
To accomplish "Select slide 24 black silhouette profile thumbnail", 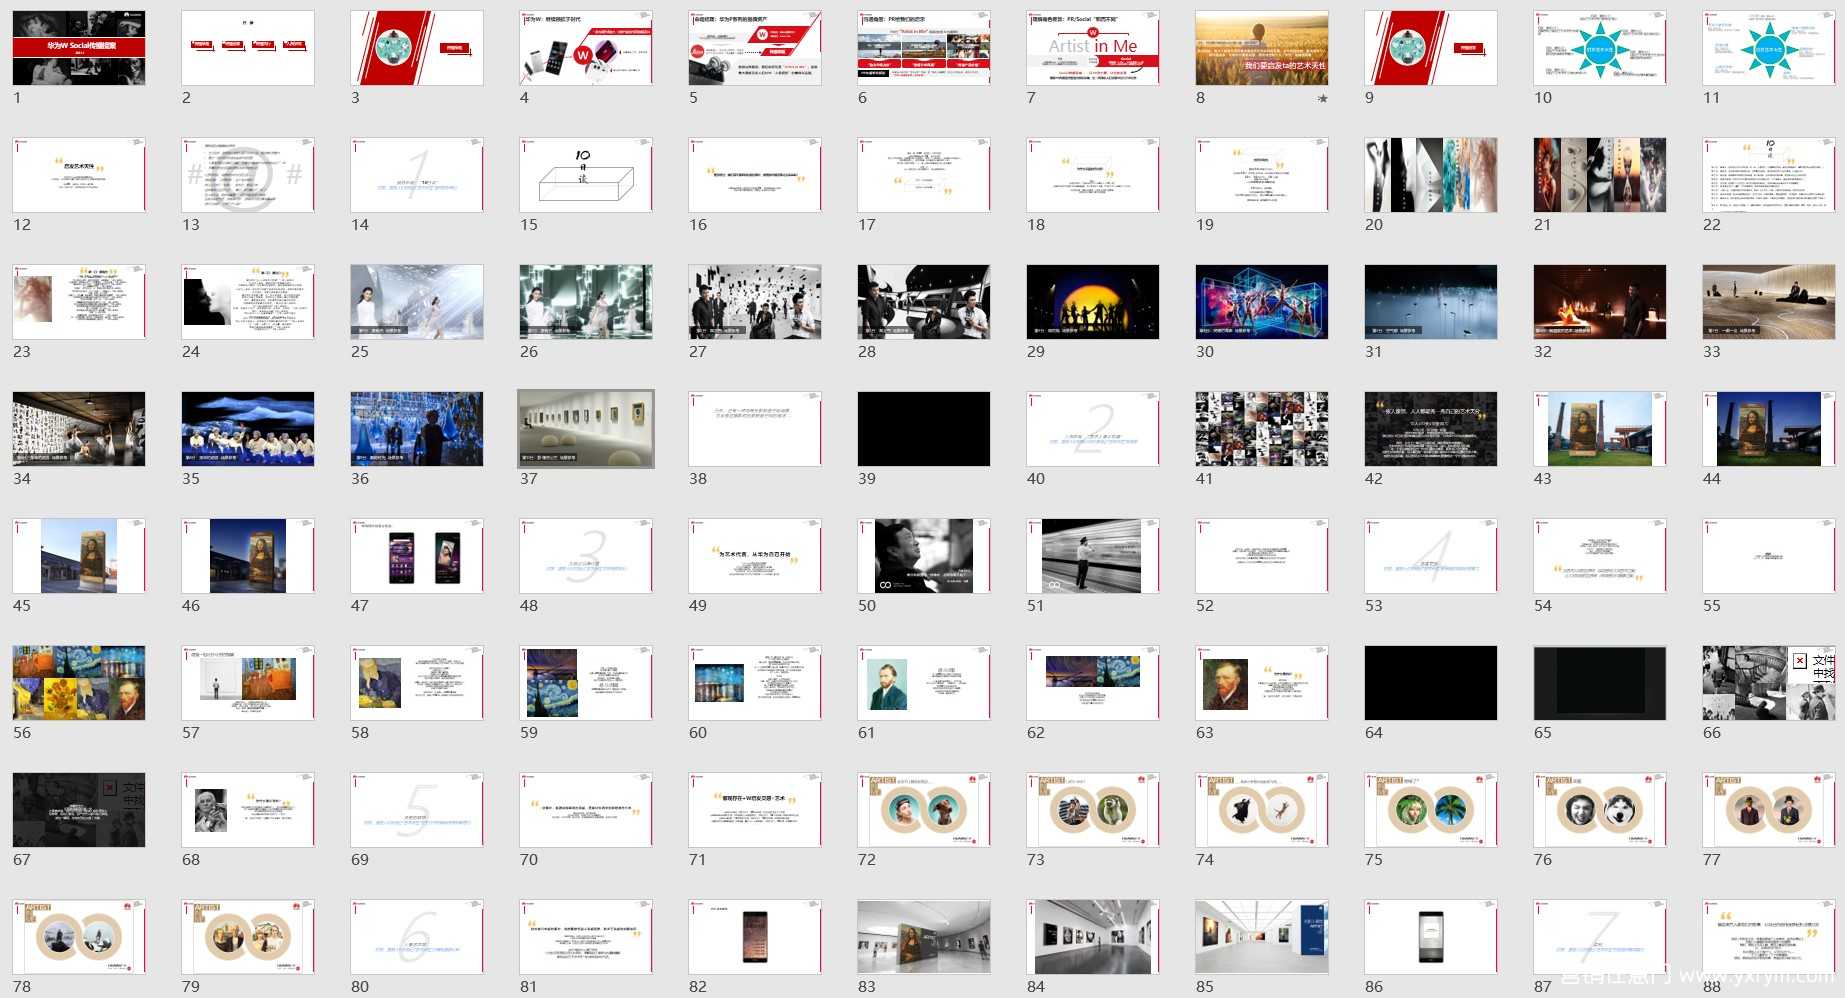I will (248, 302).
